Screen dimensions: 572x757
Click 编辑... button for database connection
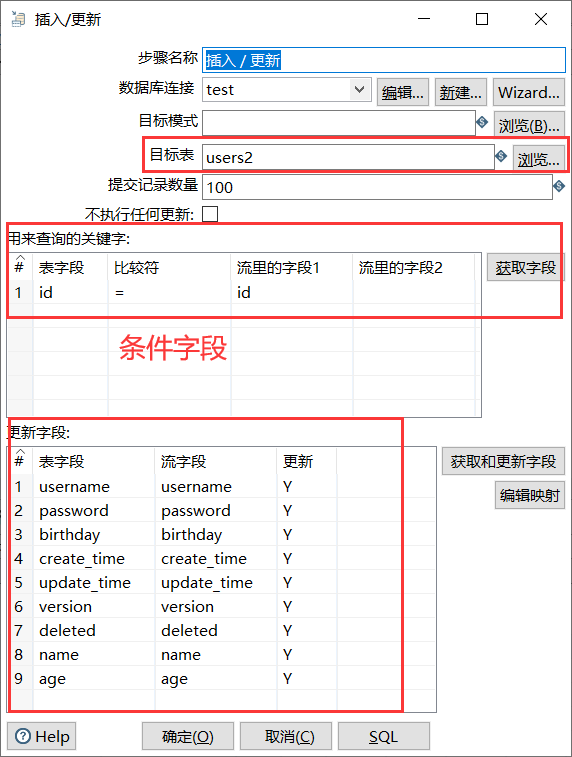pyautogui.click(x=402, y=92)
